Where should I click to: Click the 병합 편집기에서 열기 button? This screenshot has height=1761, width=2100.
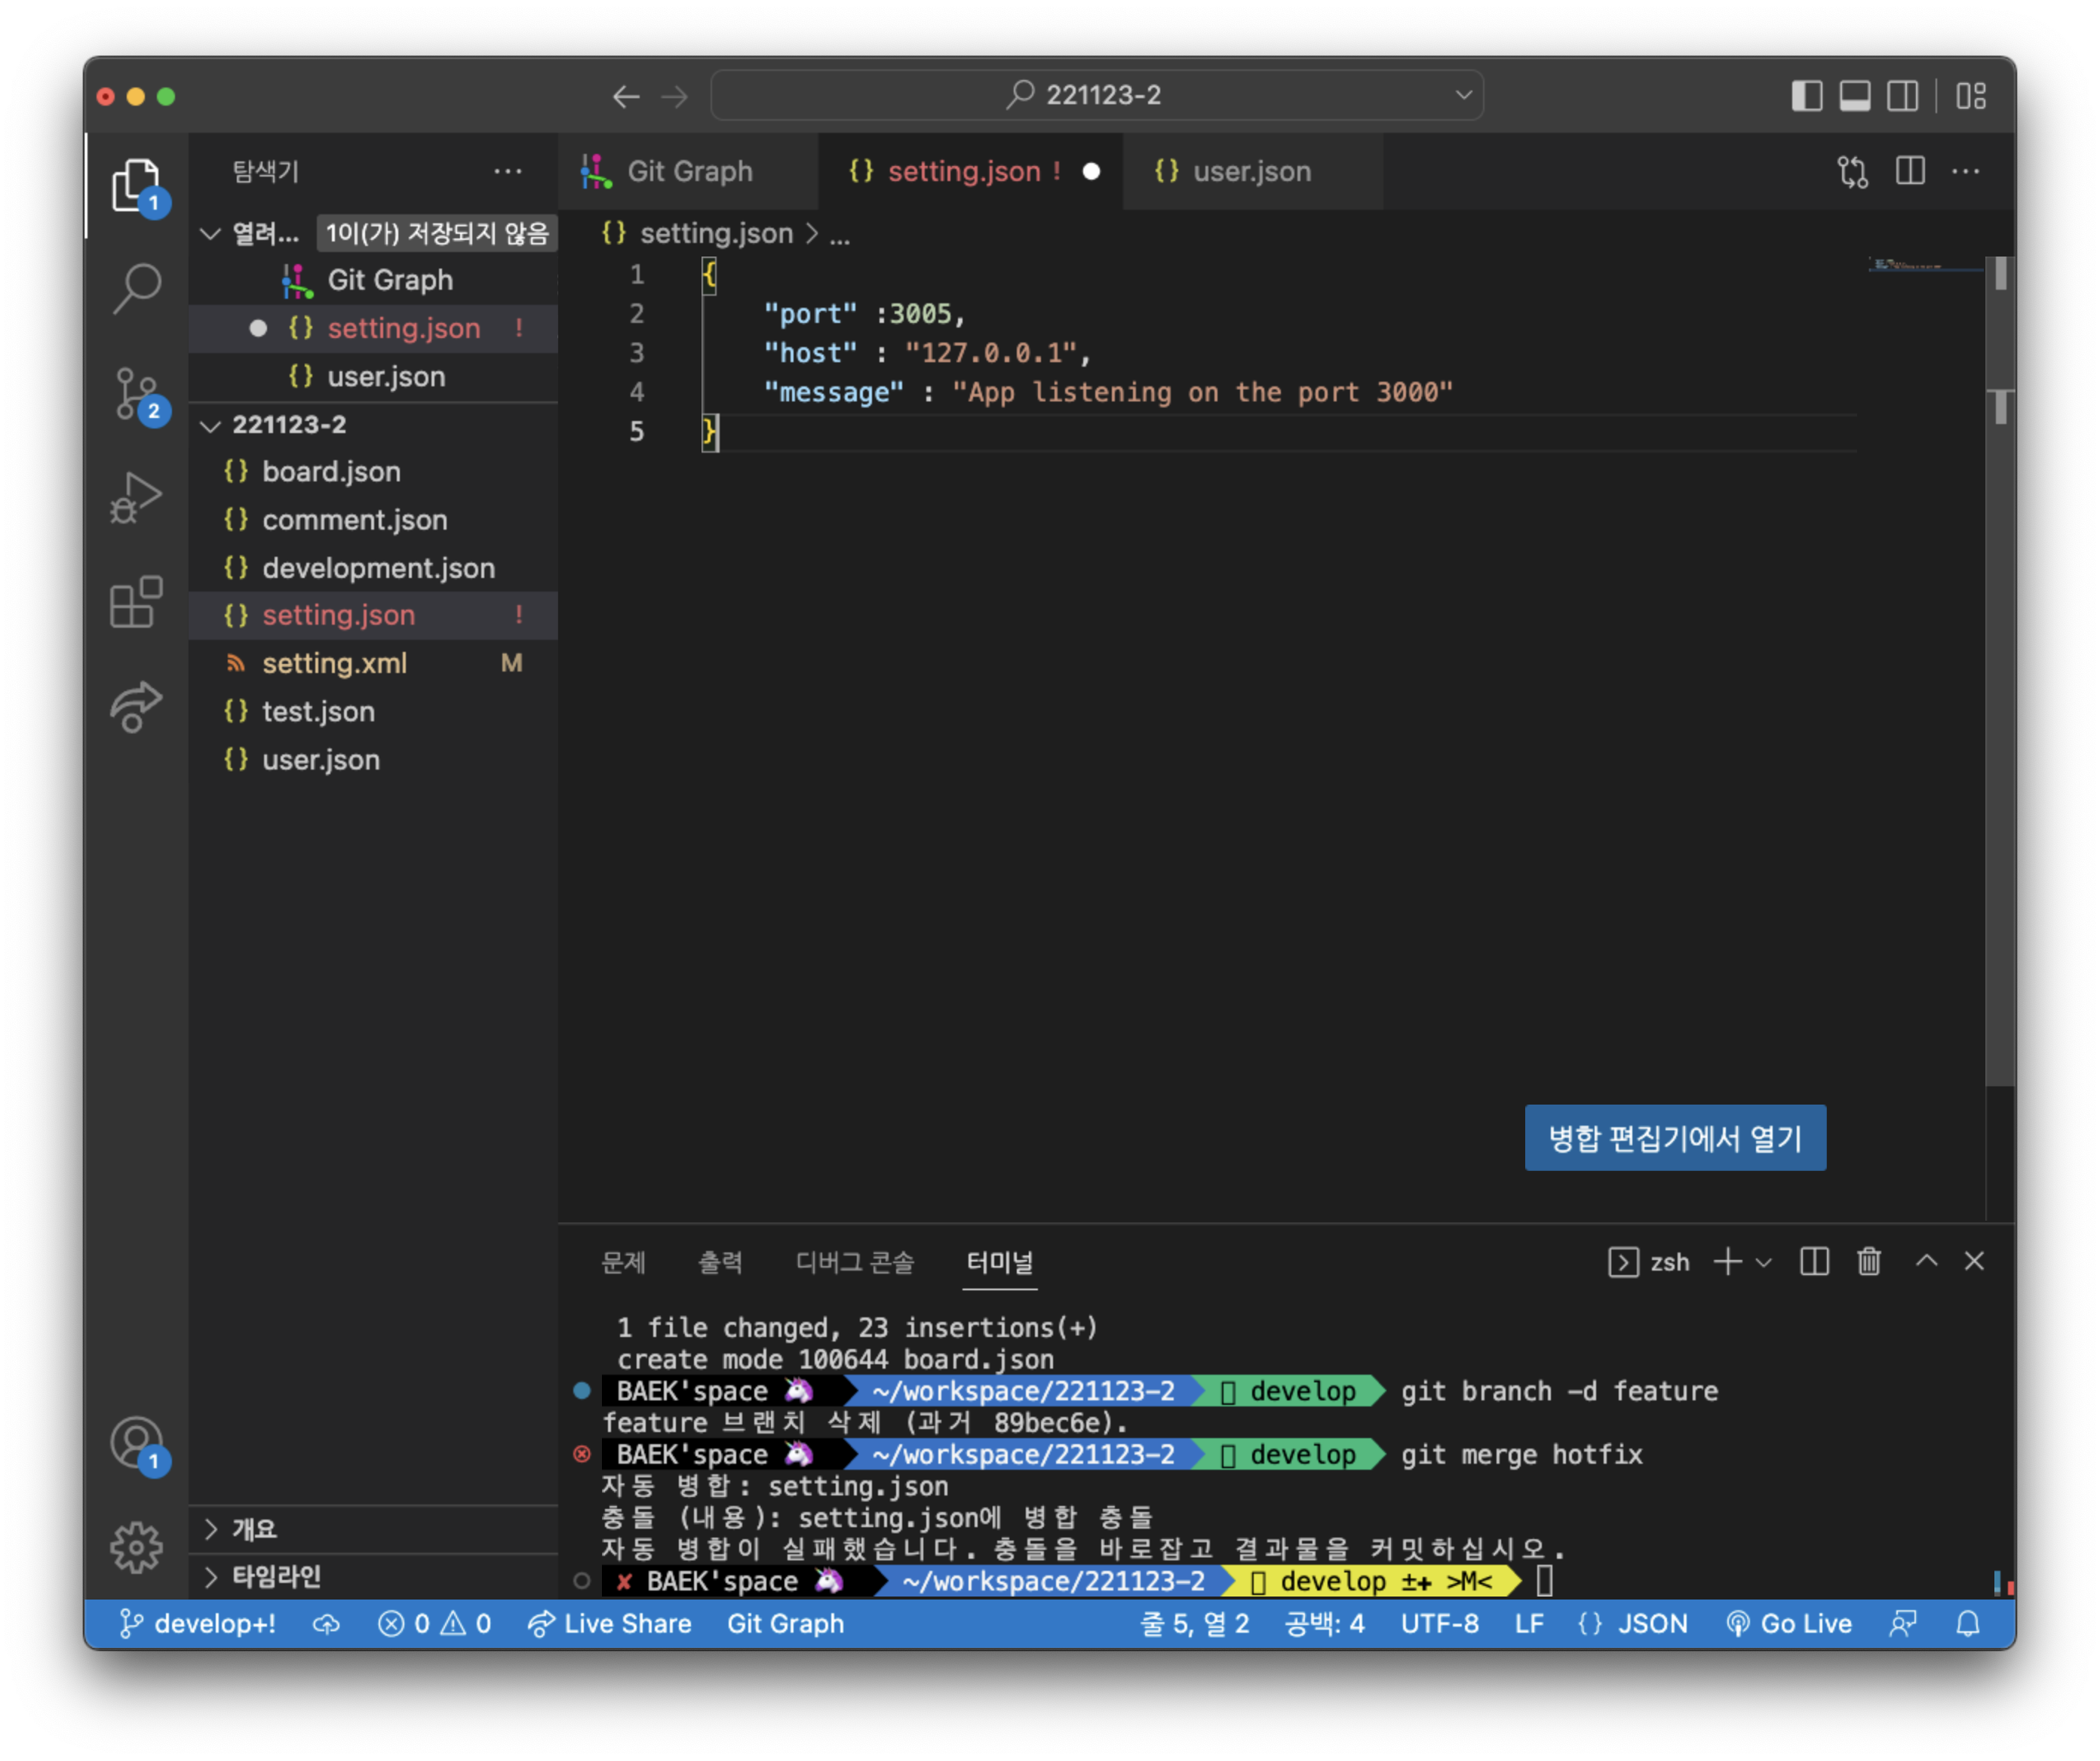click(x=1674, y=1138)
